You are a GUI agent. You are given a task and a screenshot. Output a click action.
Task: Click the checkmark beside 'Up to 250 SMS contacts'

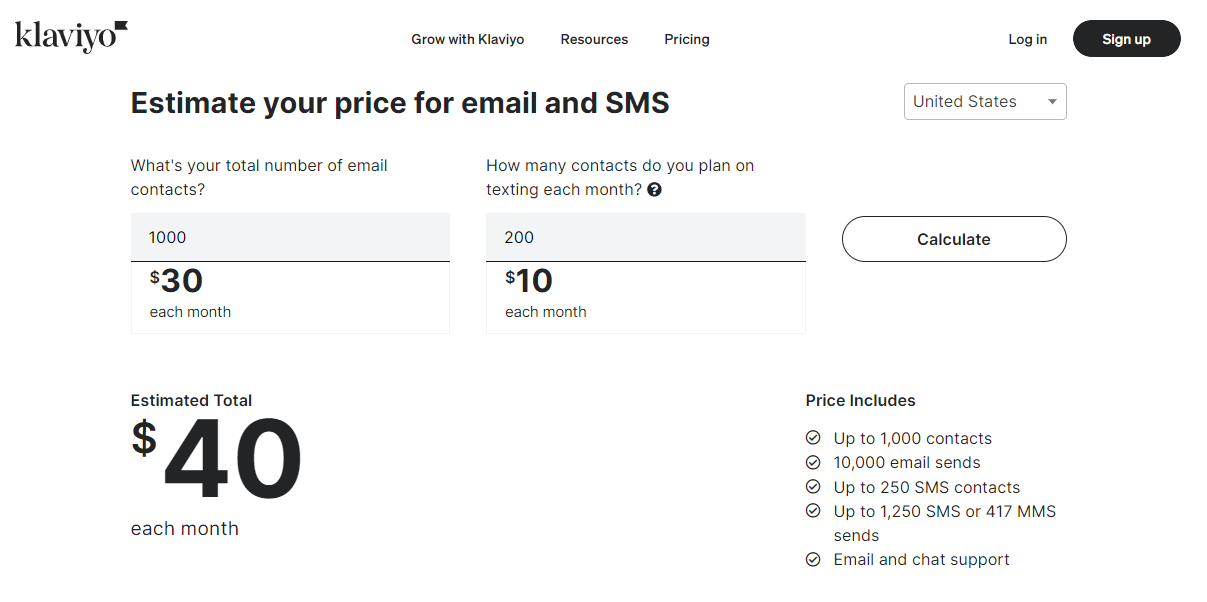click(813, 486)
